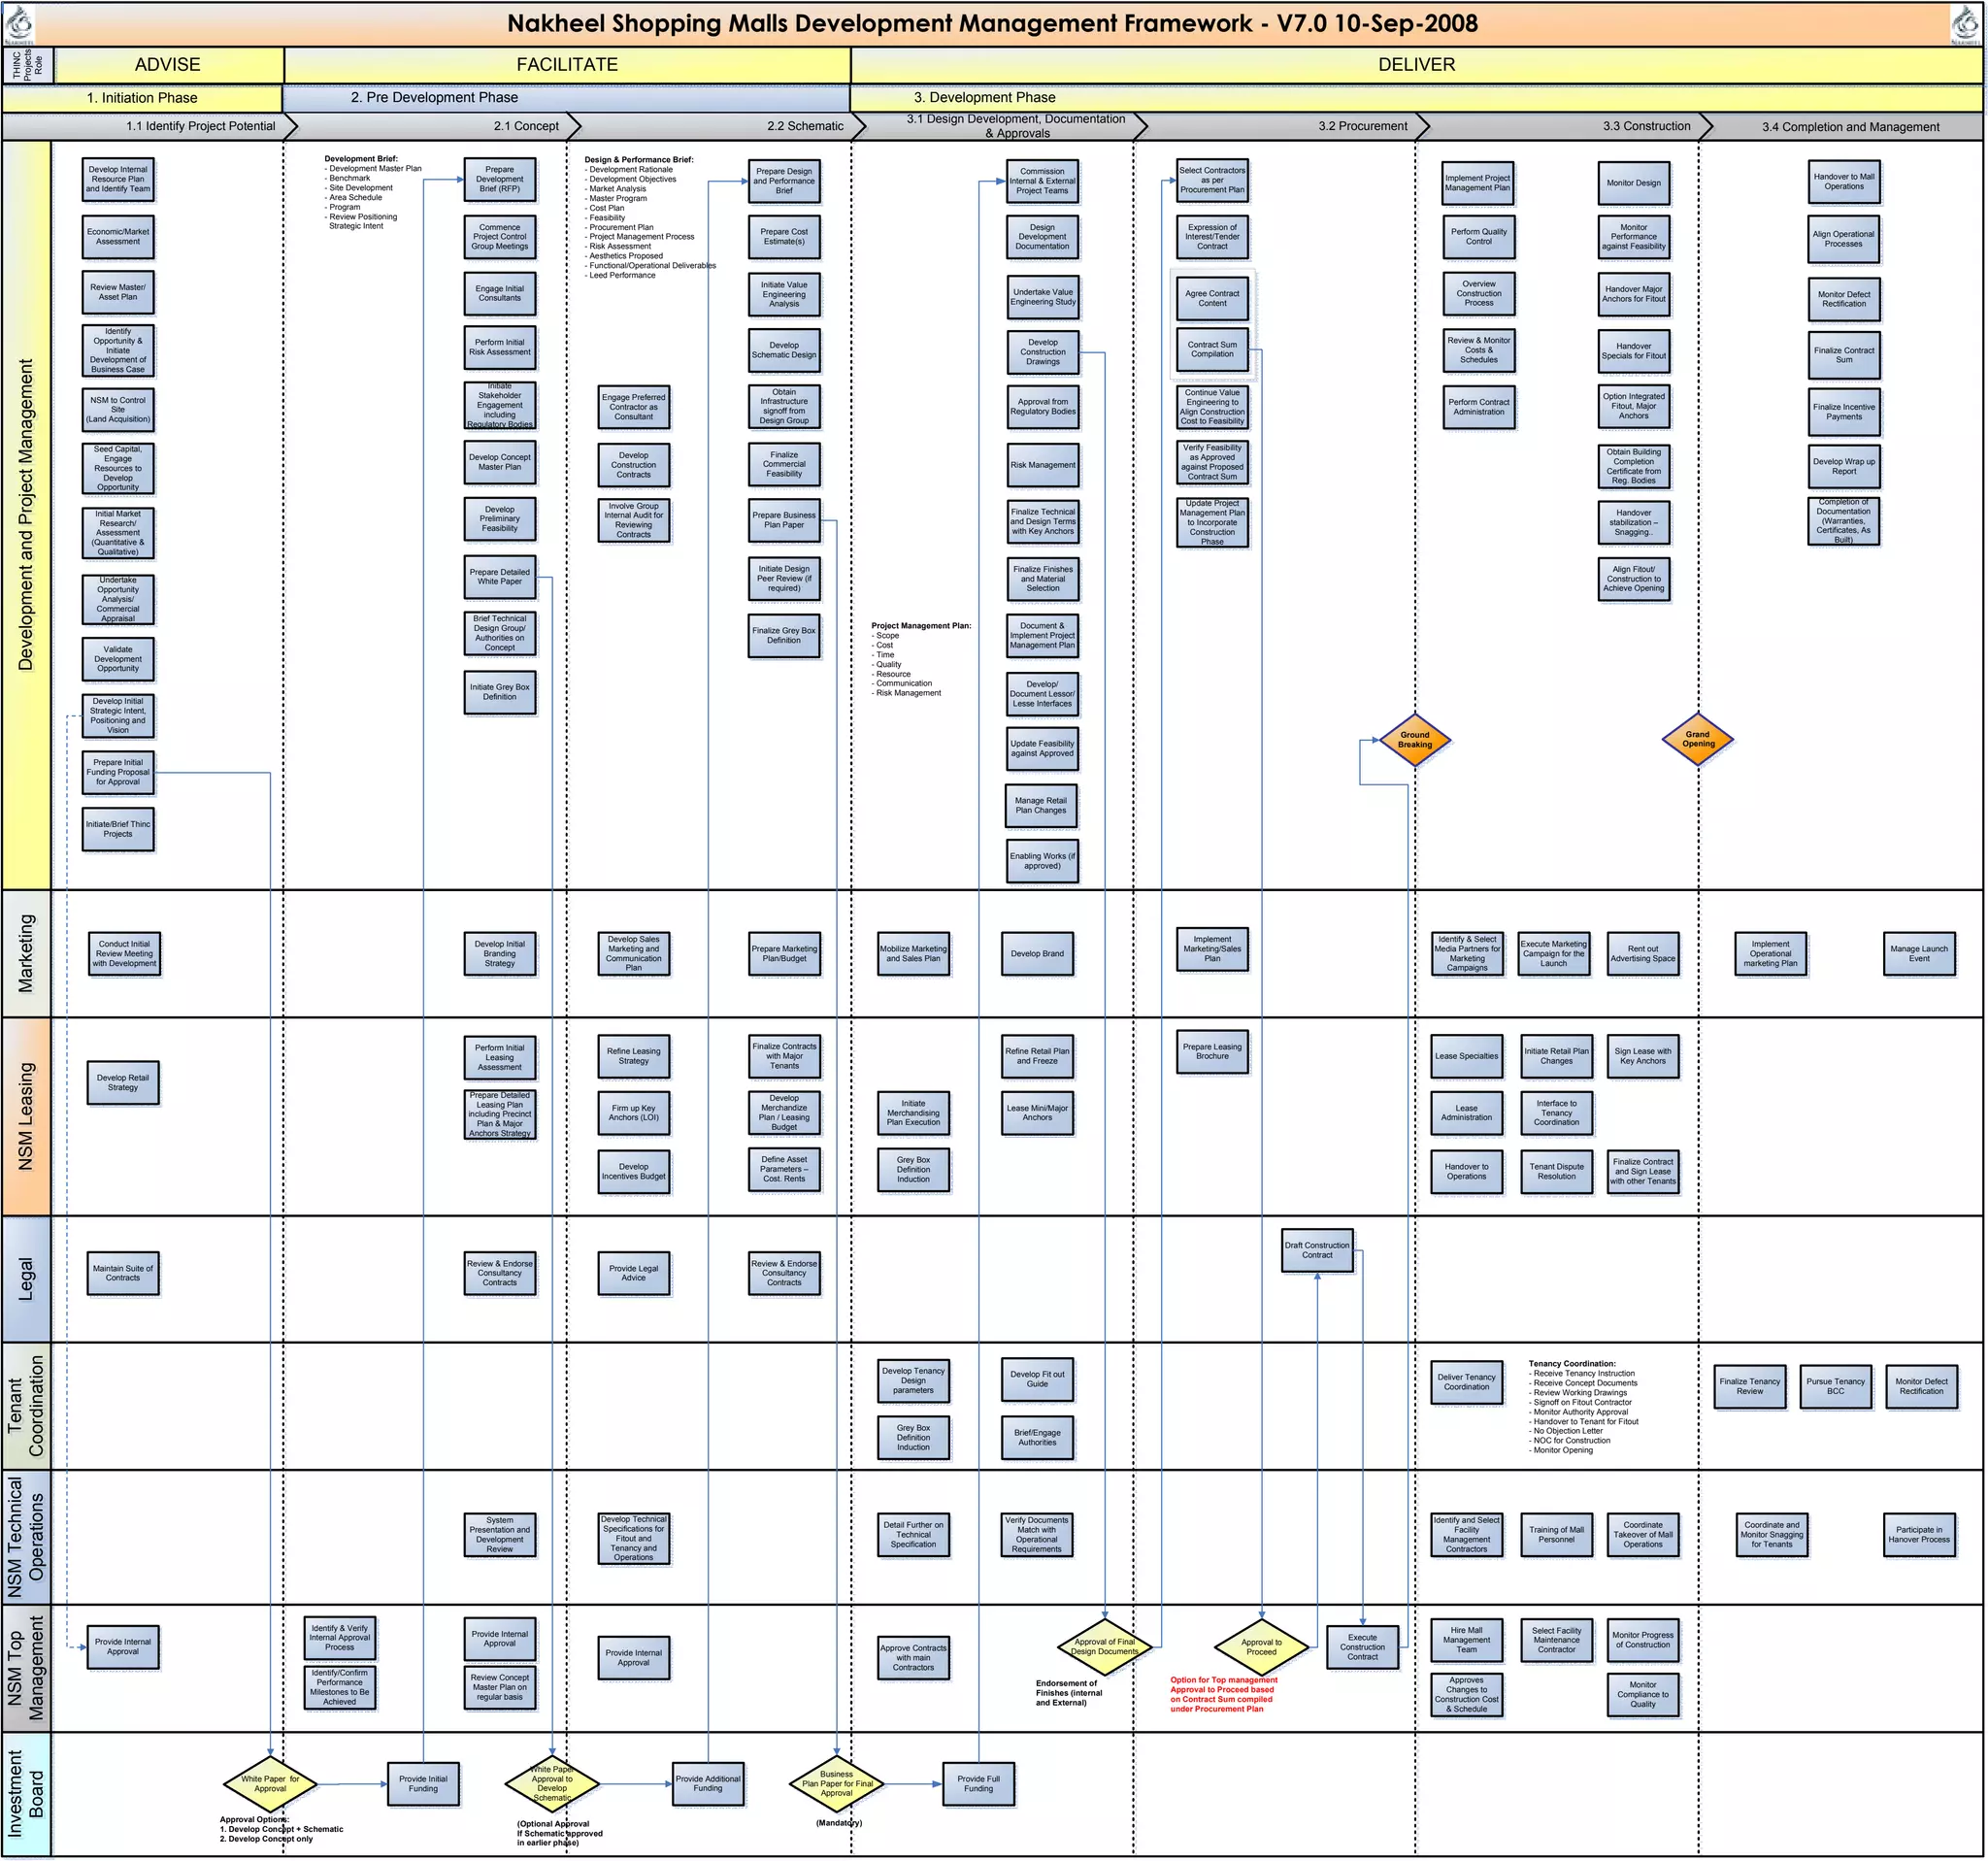
Task: Select the White Paper for Approval diamond
Action: [270, 1783]
